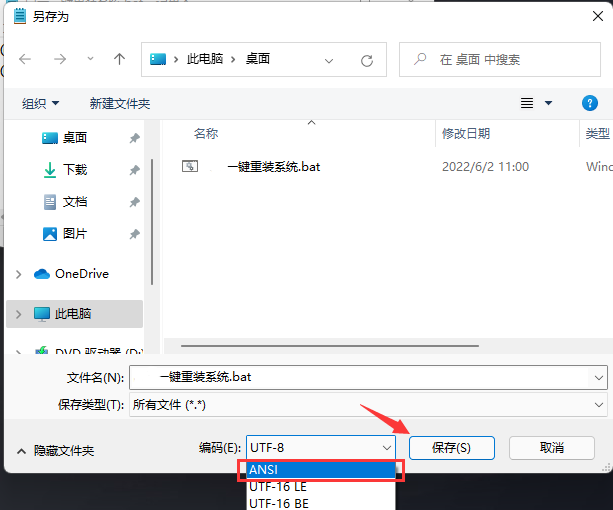Sort files by 修改日期 column

coord(466,134)
